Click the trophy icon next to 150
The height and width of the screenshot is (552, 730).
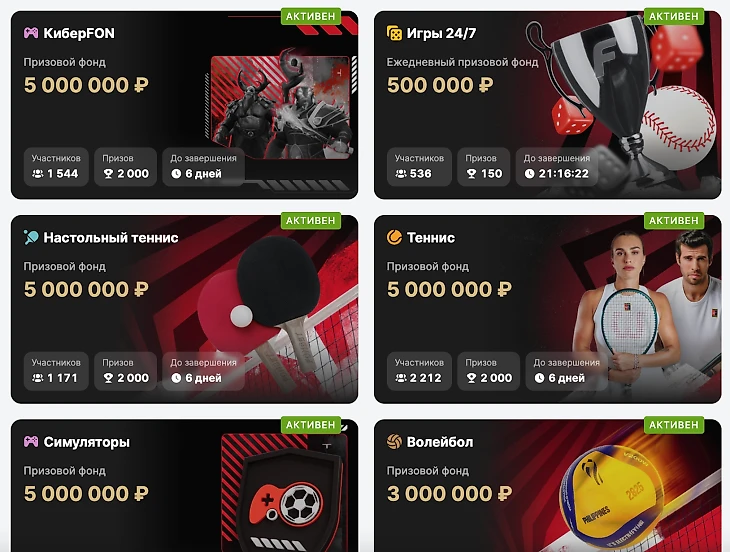471,174
